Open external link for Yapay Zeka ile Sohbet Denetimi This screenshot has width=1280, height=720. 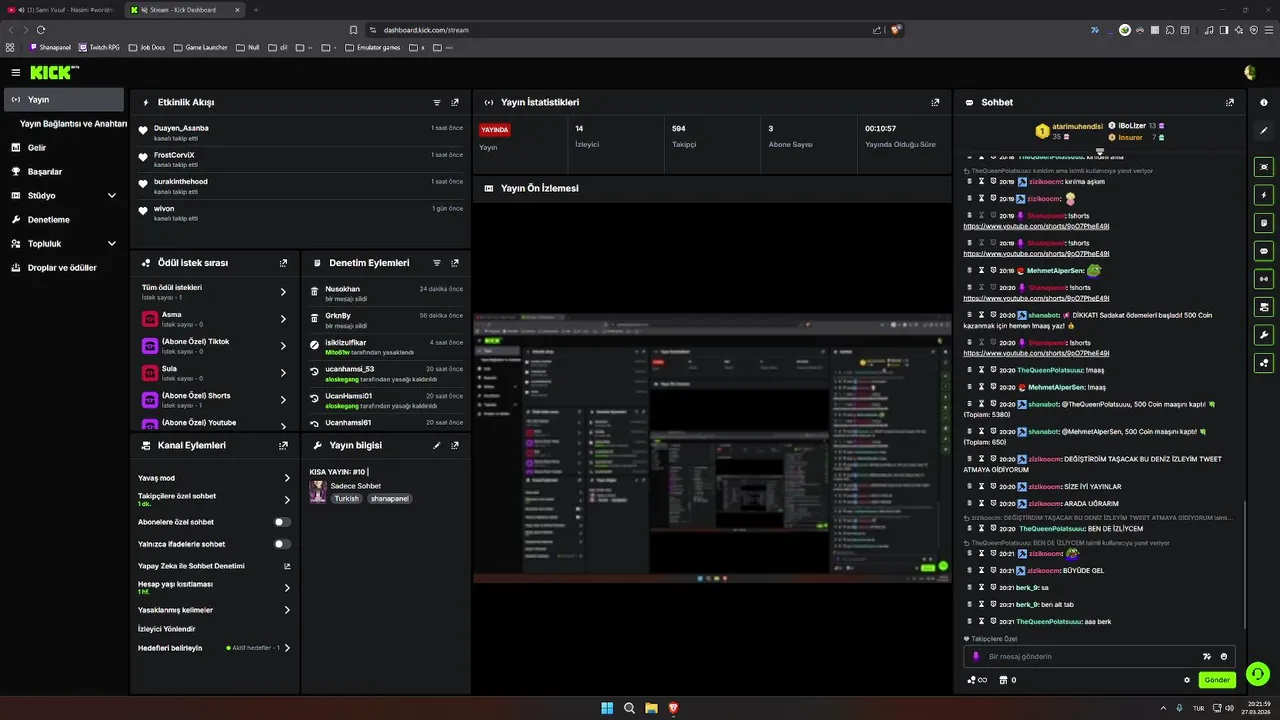coord(287,566)
